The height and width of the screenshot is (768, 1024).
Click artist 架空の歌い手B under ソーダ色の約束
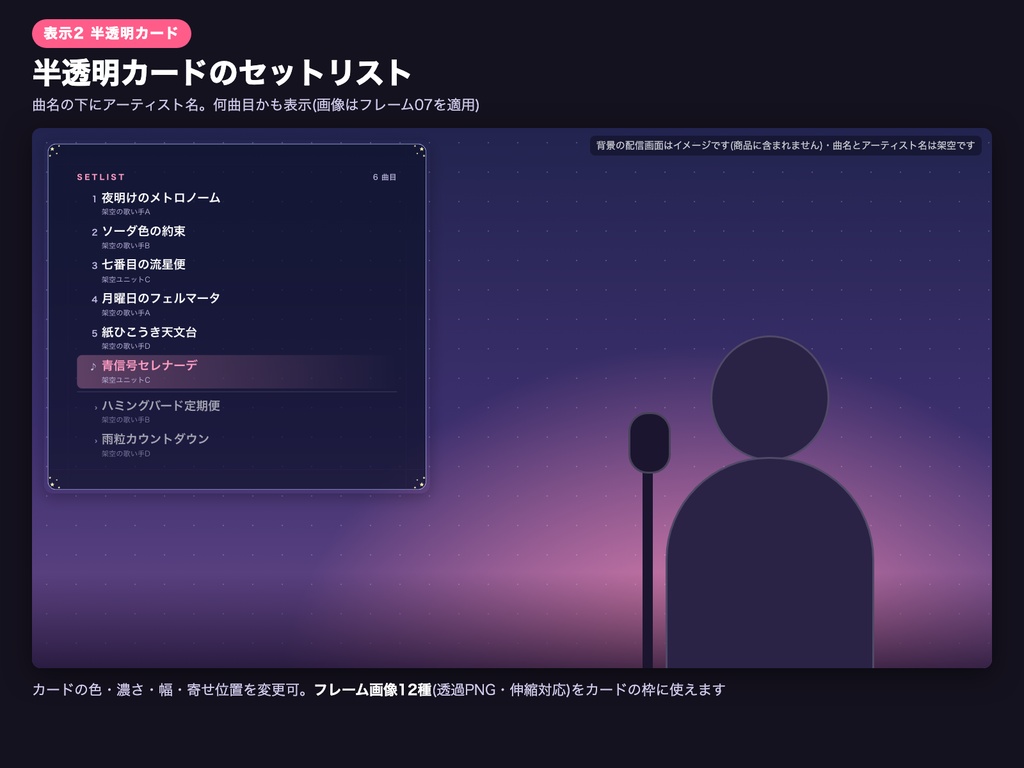[x=126, y=246]
